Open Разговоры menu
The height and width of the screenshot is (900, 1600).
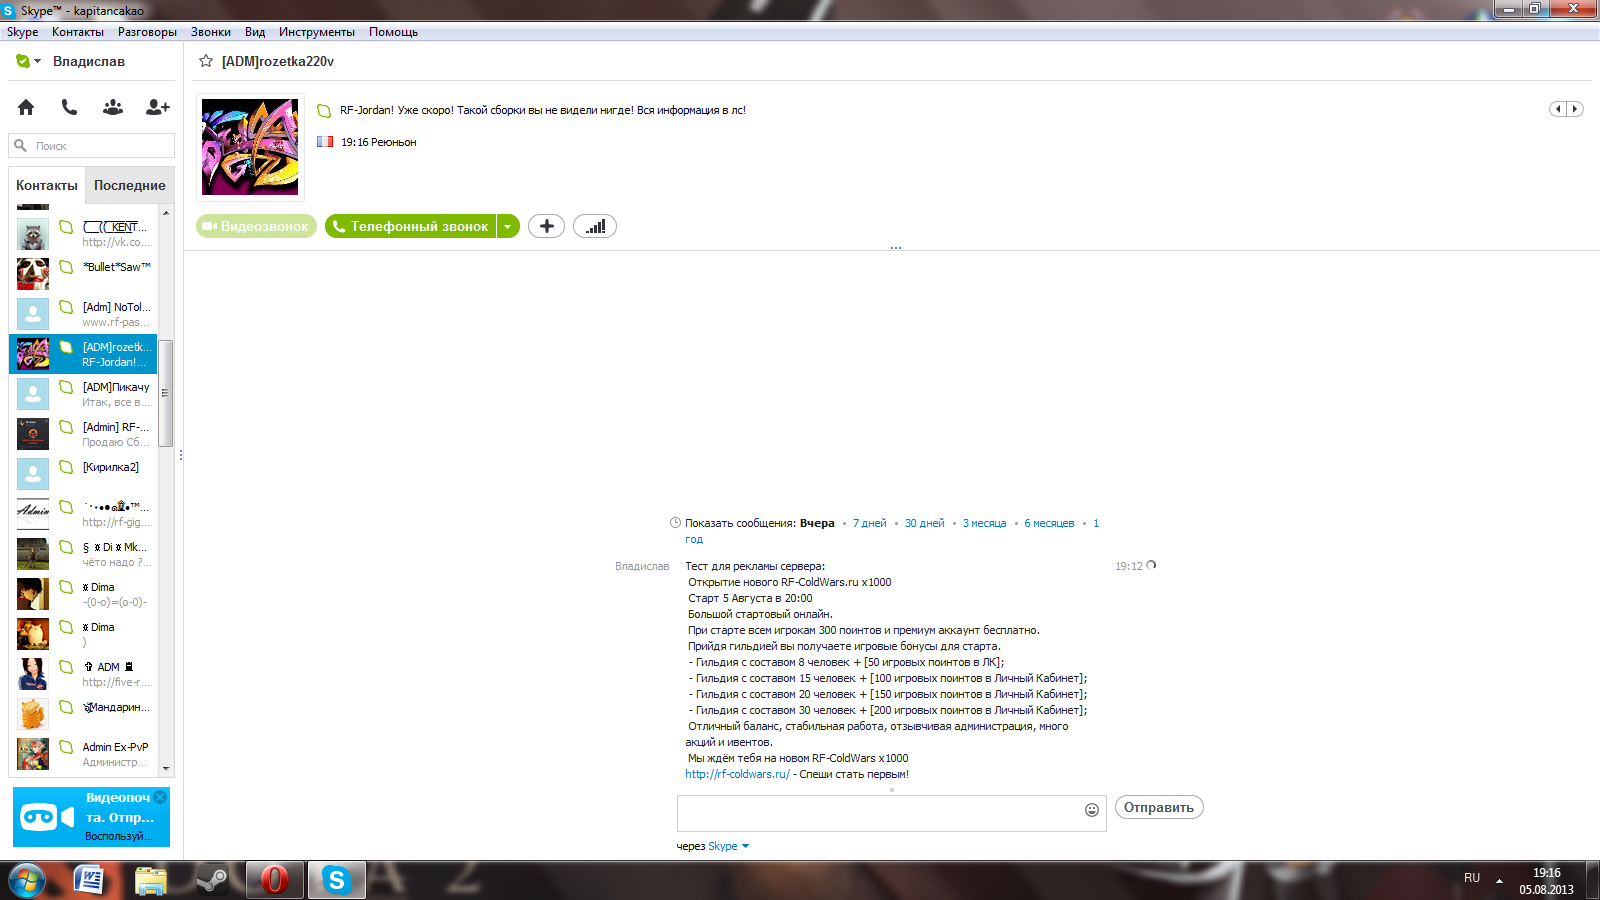[x=147, y=32]
